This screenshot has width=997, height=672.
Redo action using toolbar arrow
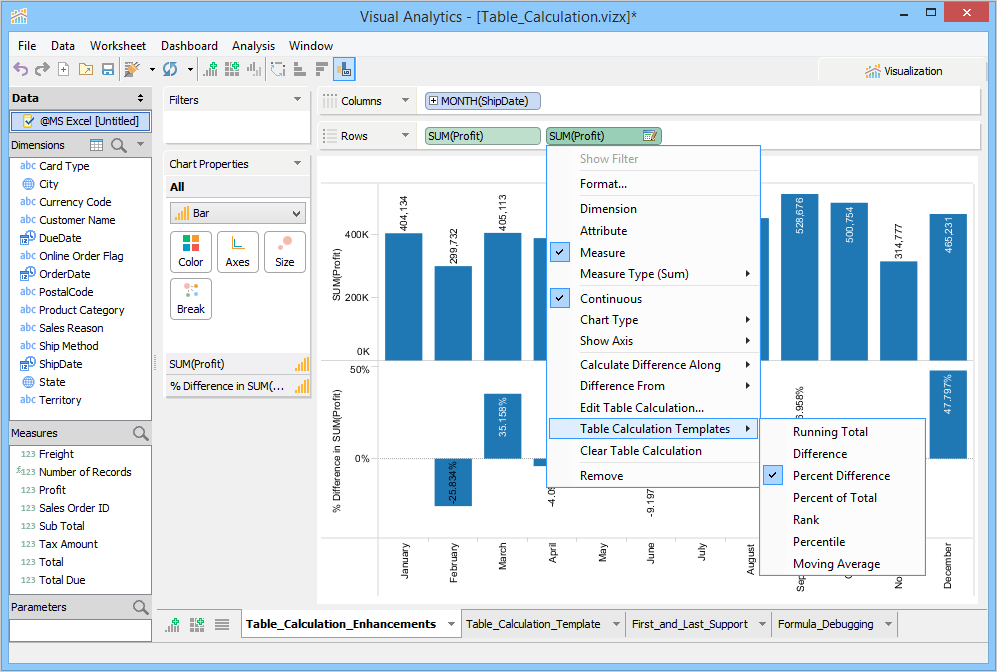(x=42, y=69)
